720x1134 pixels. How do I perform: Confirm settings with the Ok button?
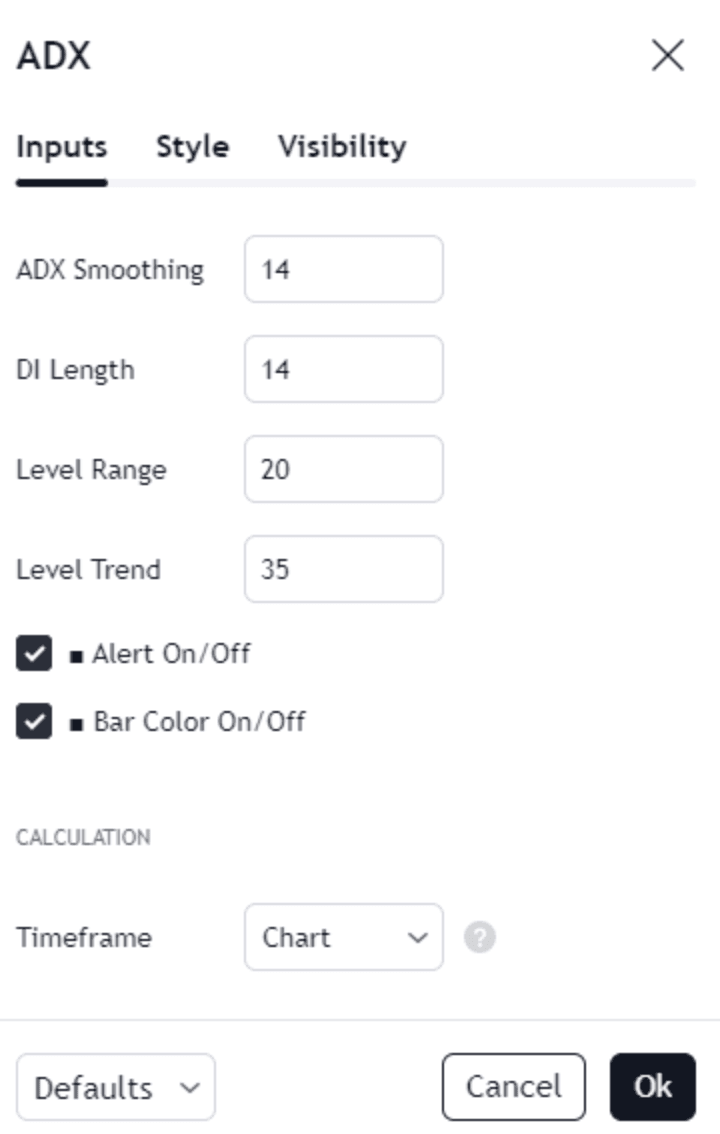pyautogui.click(x=652, y=1087)
